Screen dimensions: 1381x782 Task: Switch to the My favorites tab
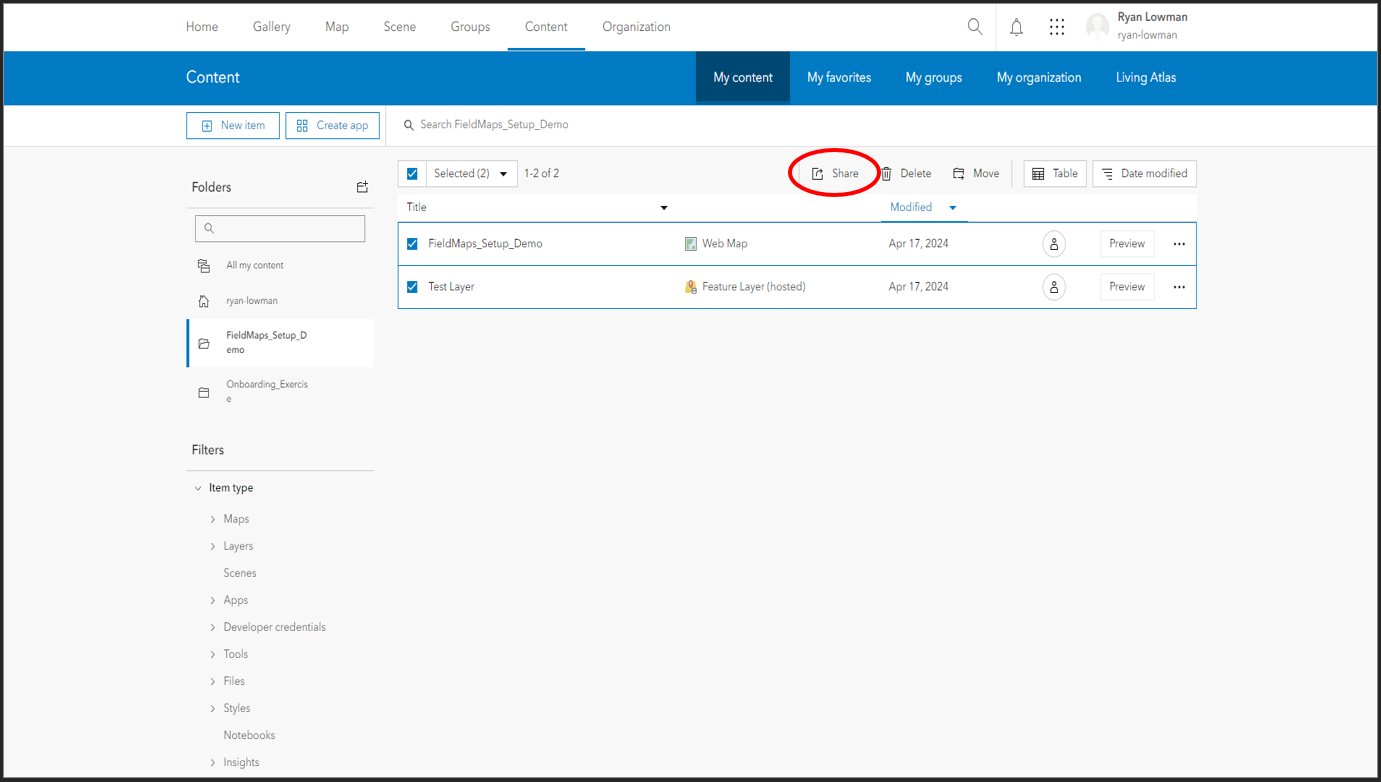pos(838,77)
